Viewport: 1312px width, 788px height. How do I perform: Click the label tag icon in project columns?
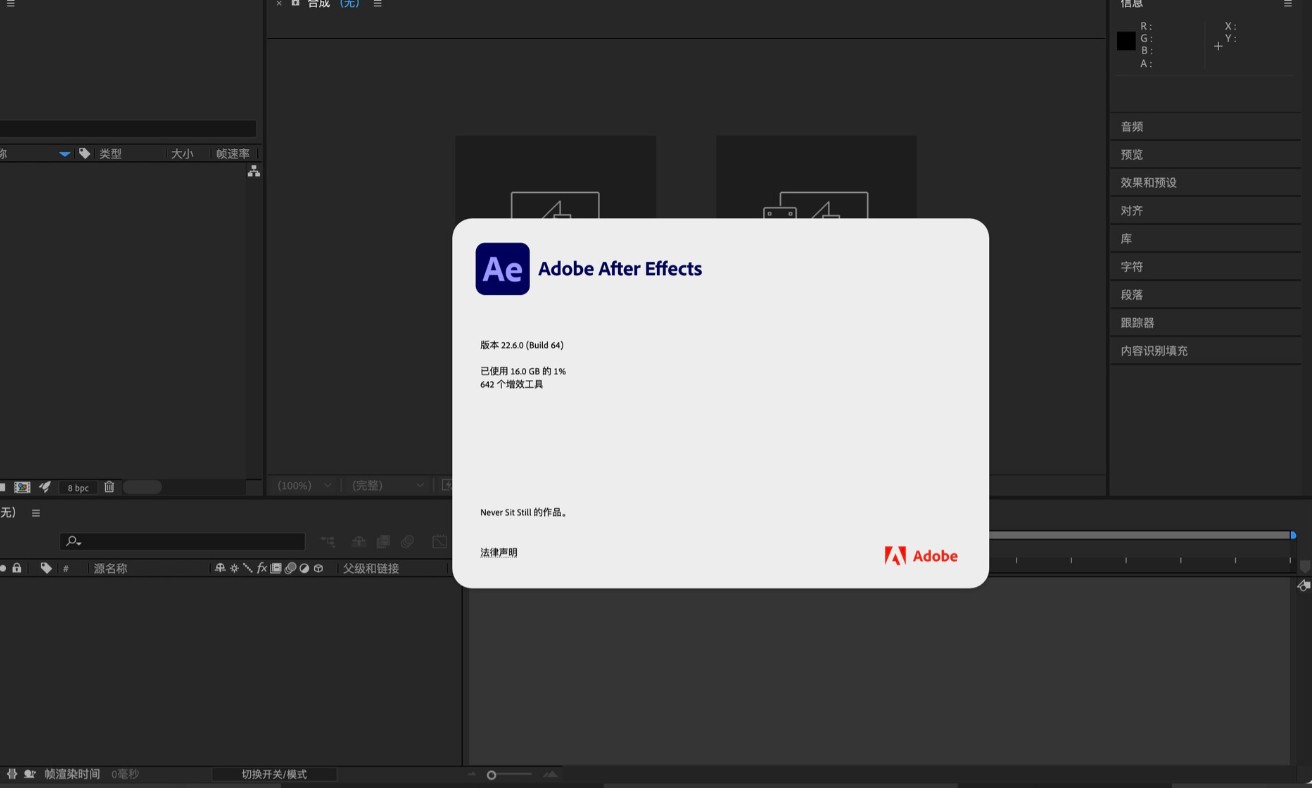(x=85, y=153)
